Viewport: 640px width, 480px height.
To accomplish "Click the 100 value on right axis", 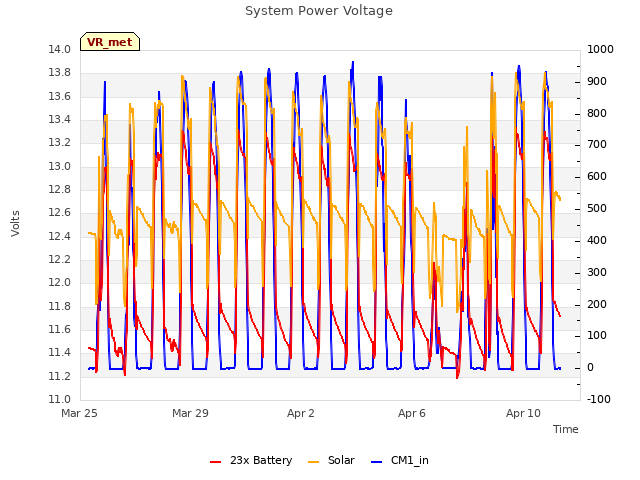I will 597,336.
